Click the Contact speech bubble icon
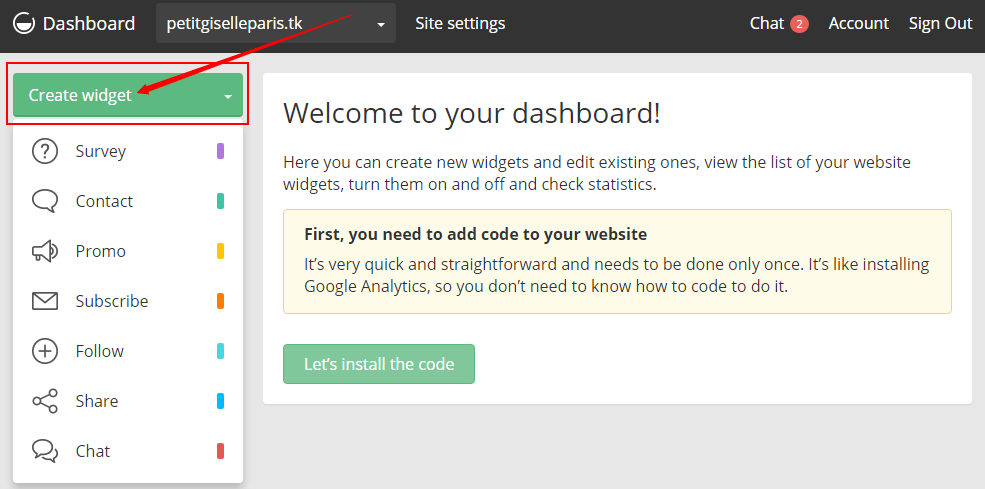985x489 pixels. tap(45, 201)
